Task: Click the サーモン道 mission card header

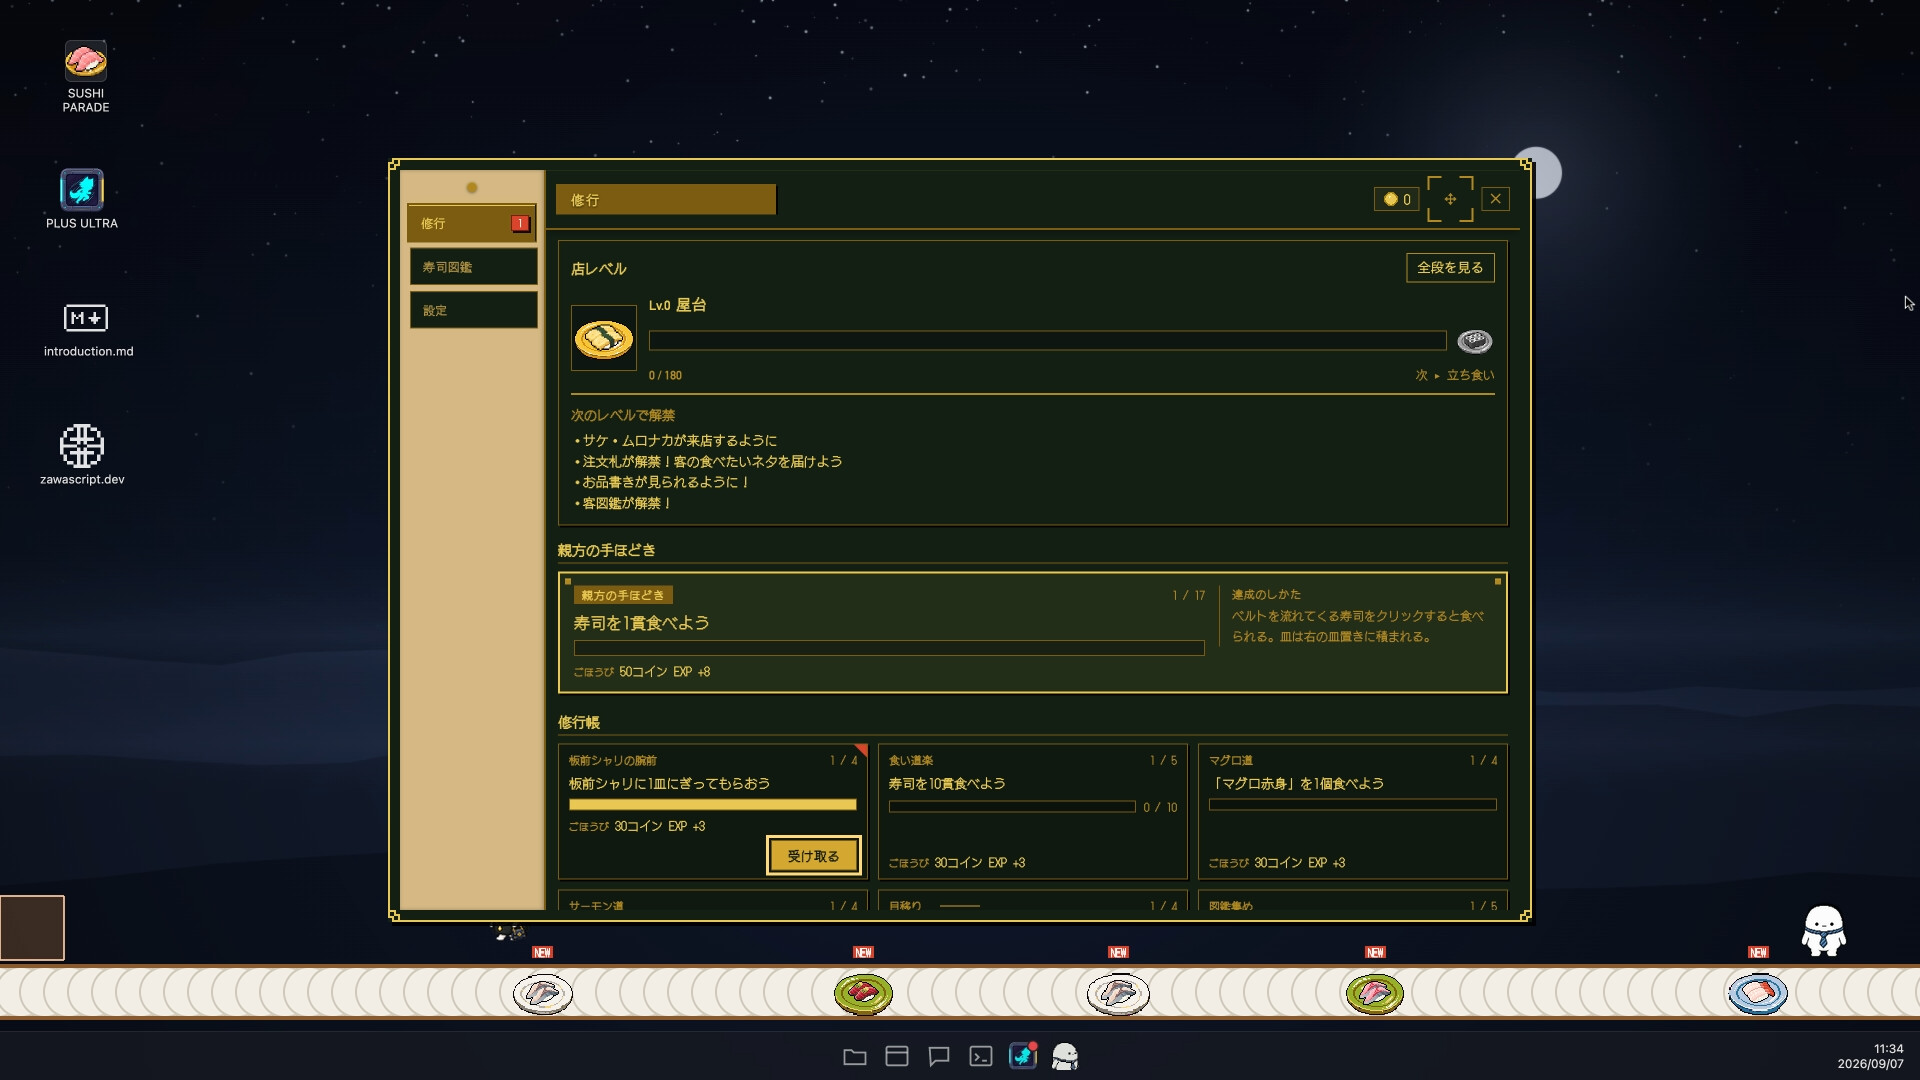Action: pos(596,906)
